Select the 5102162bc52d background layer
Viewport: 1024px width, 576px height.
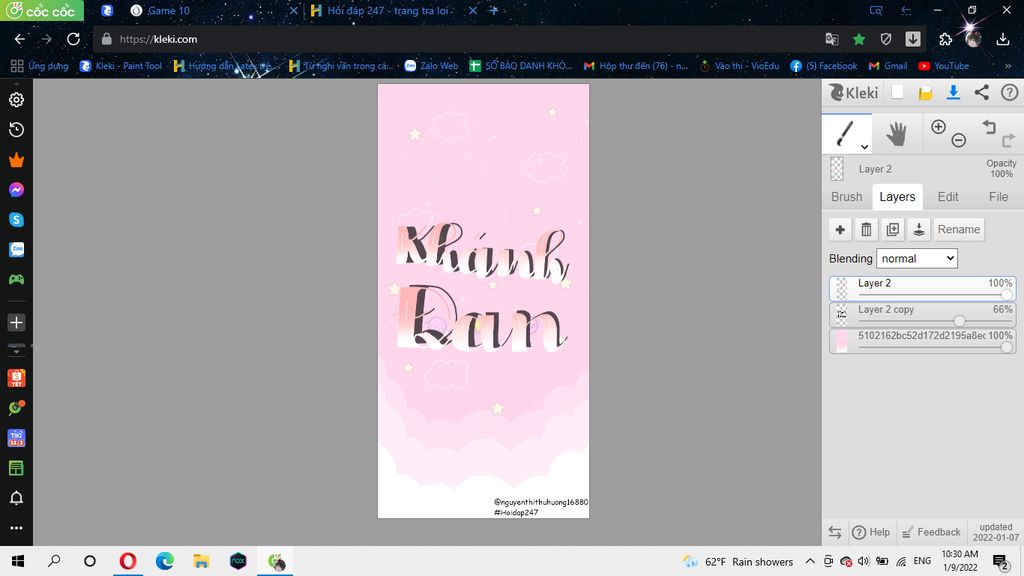[922, 340]
